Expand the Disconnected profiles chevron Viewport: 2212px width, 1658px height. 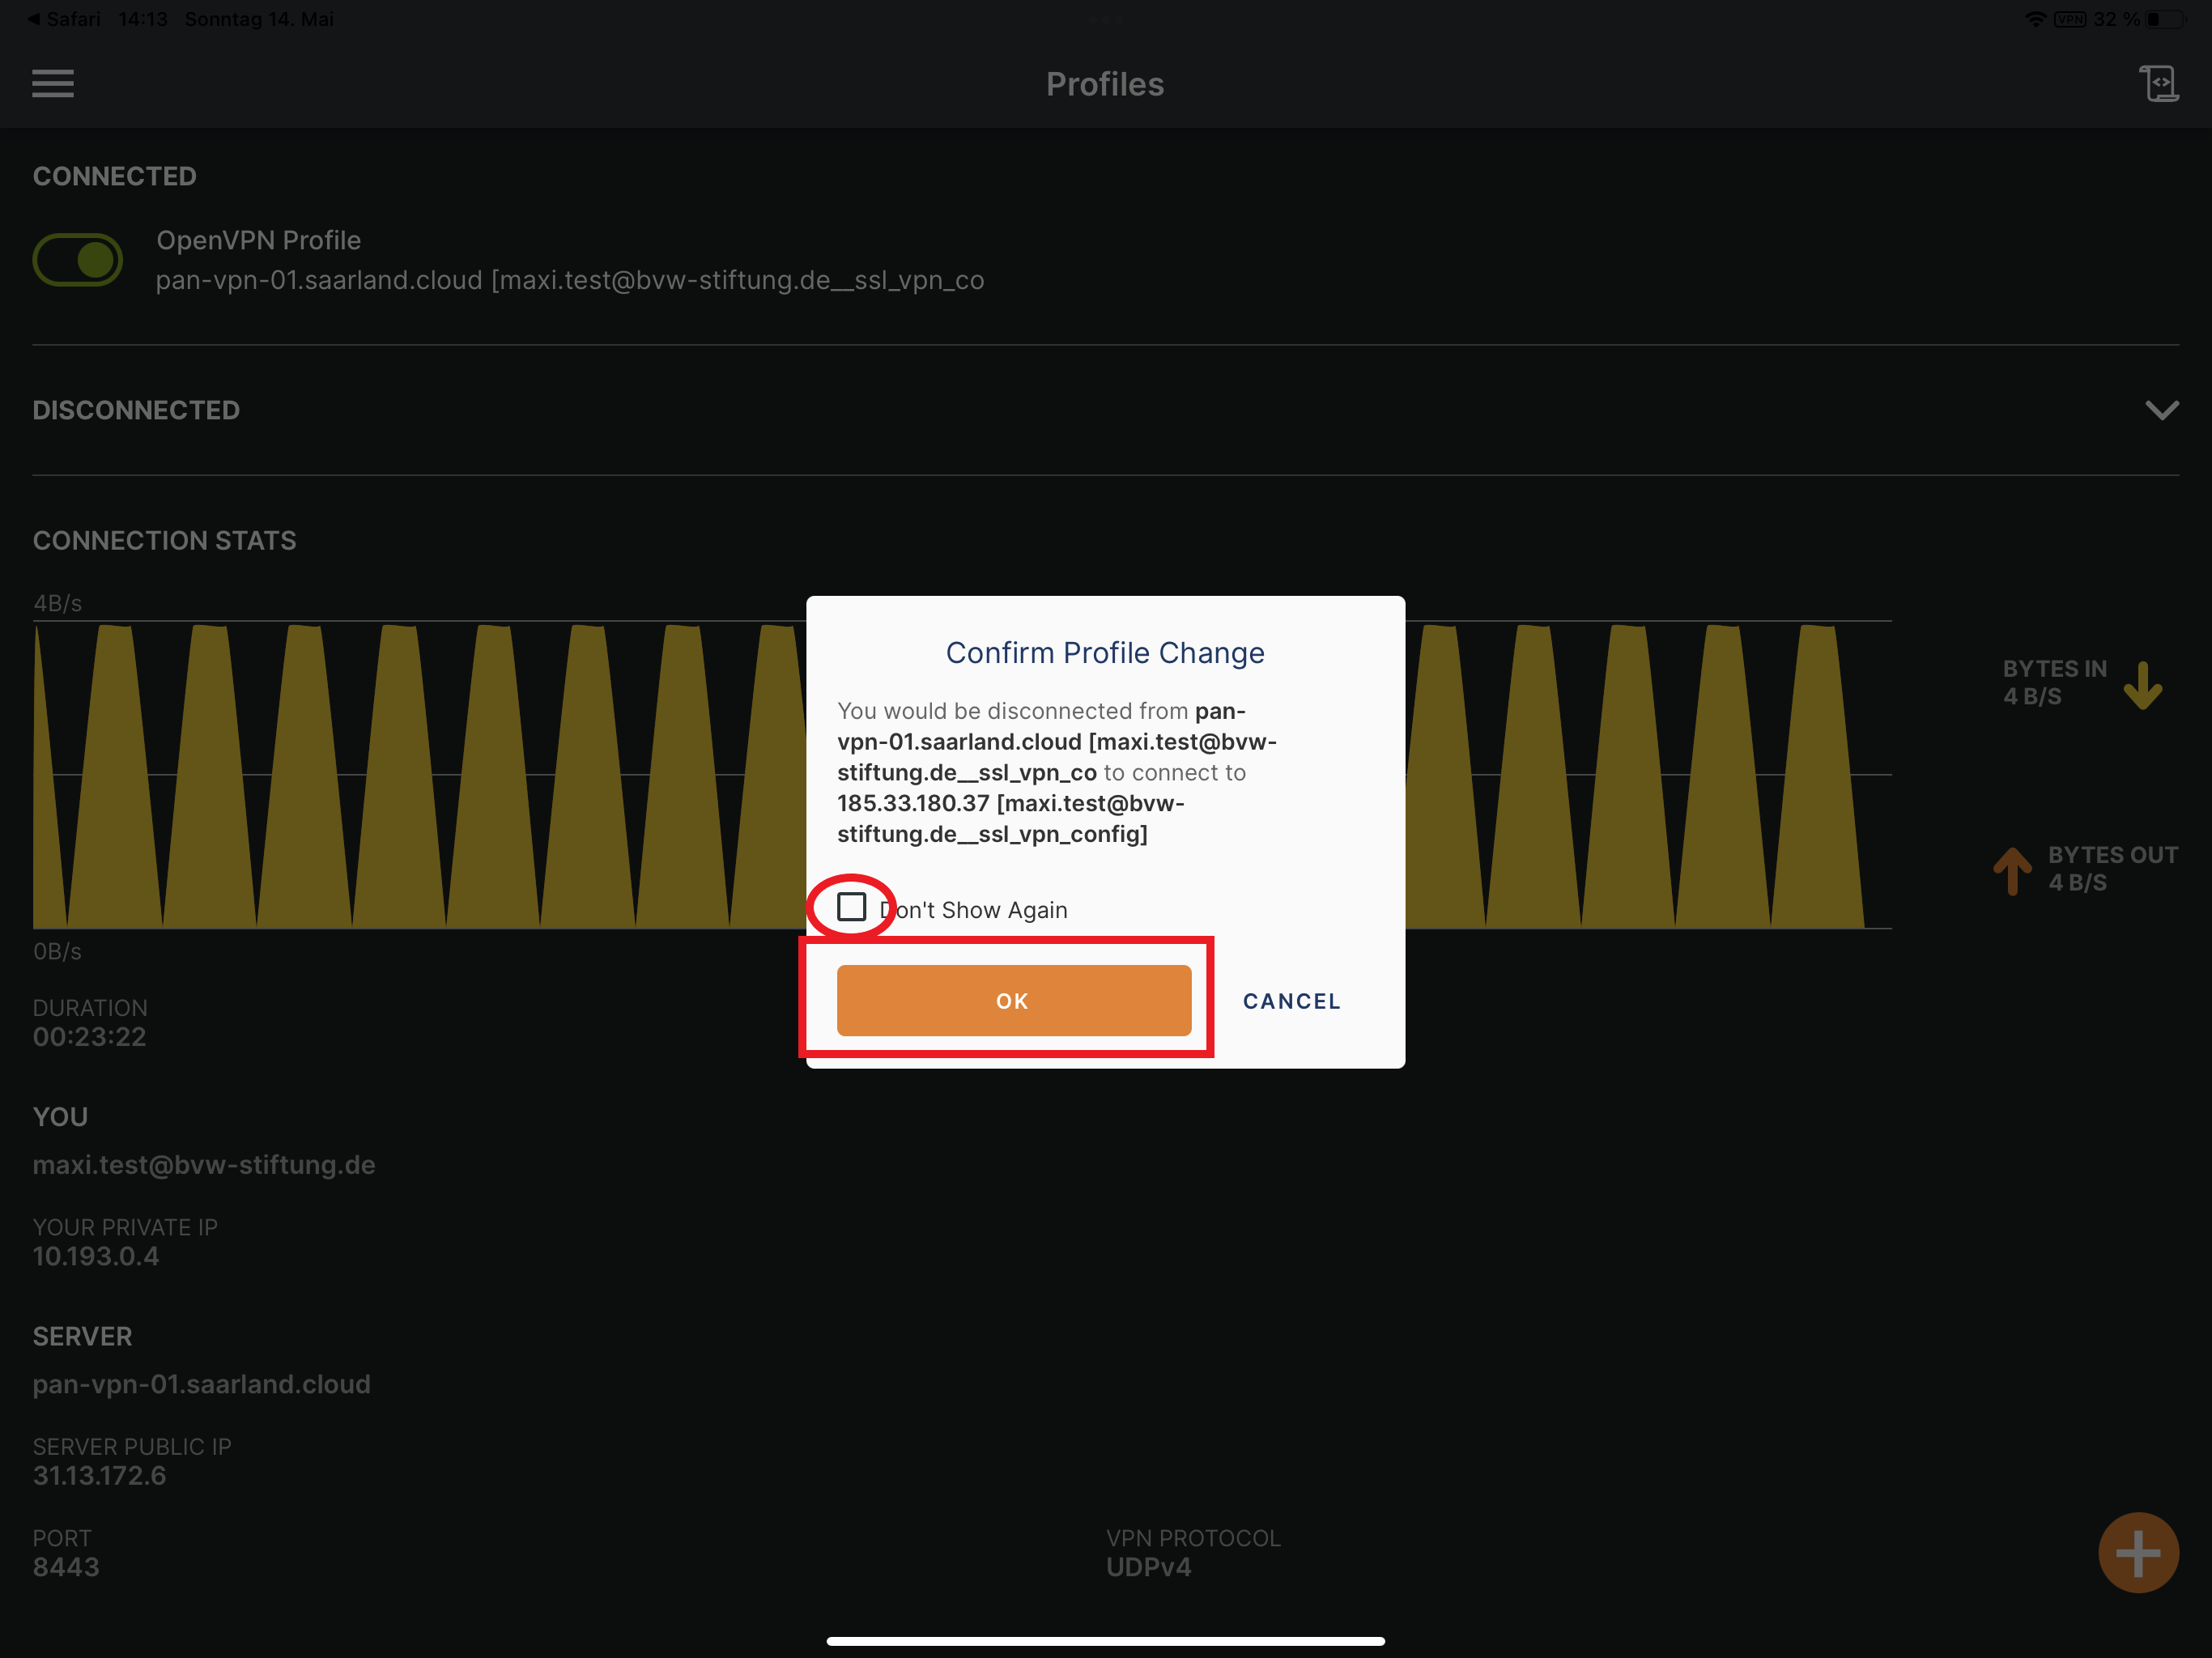click(x=2161, y=410)
